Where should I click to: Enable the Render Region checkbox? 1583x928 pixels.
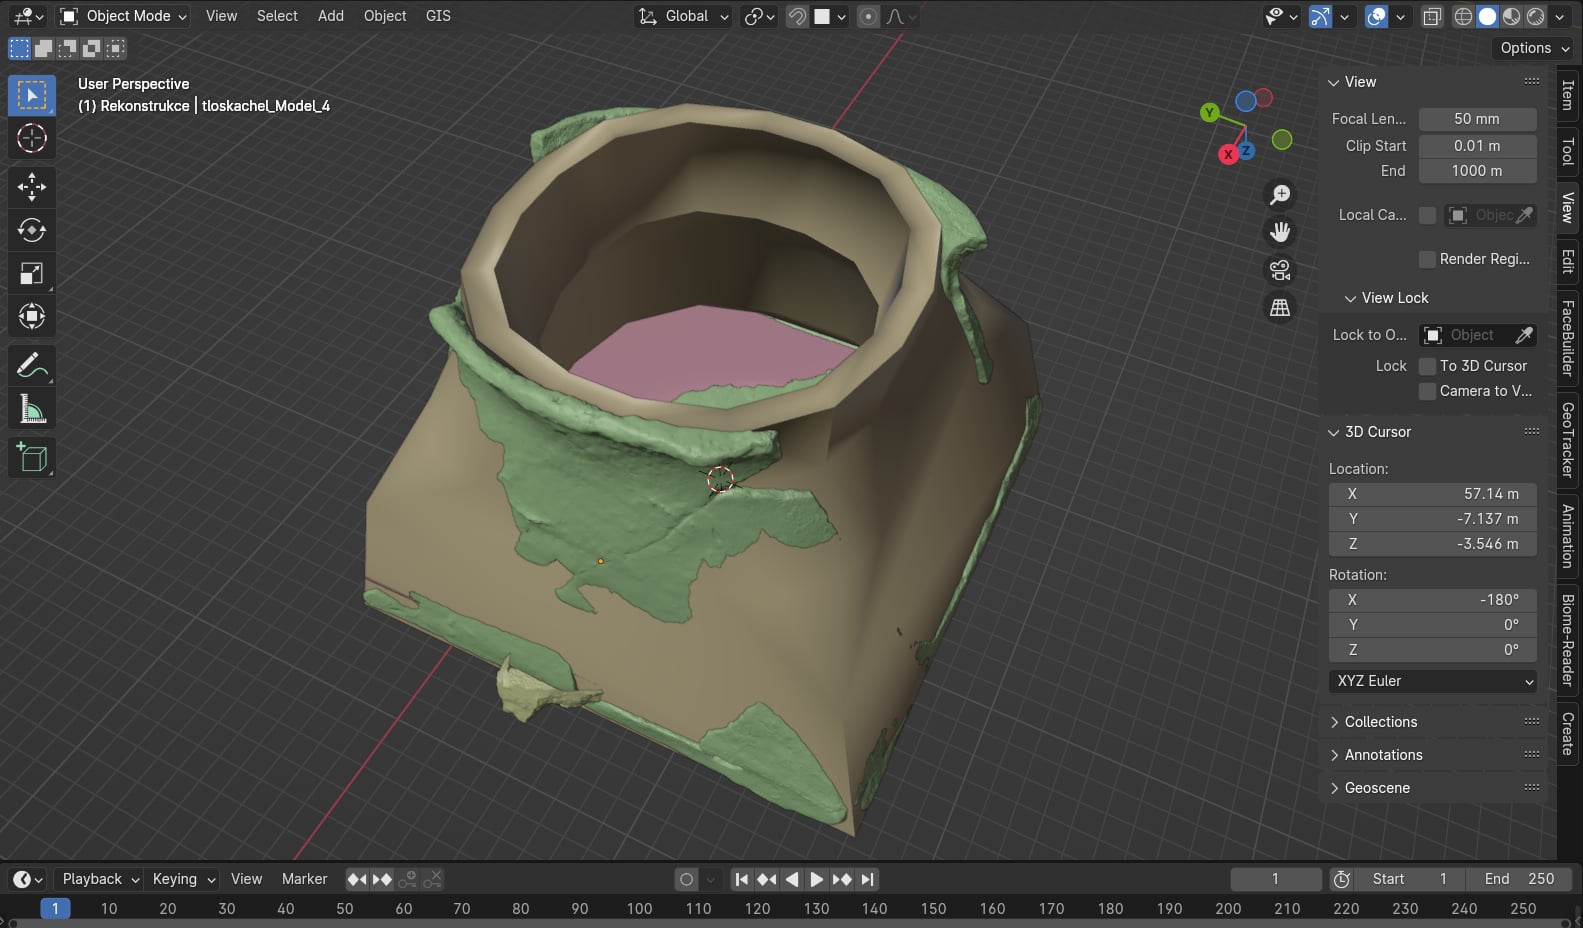1428,259
